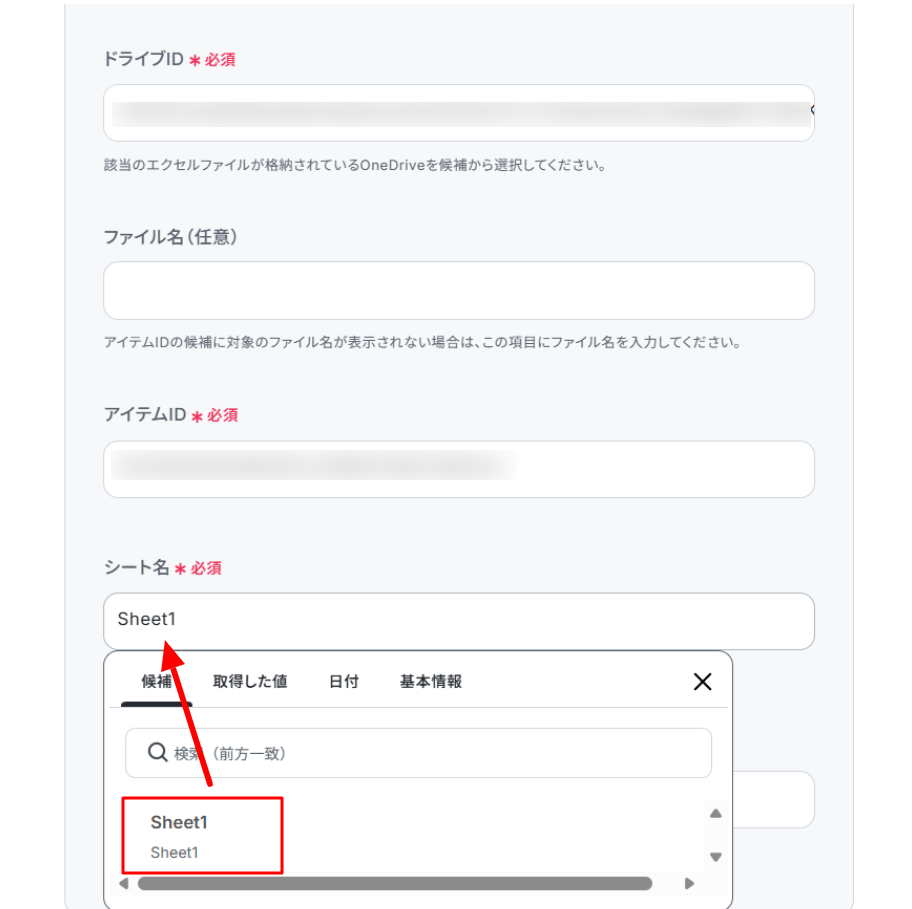The width and height of the screenshot is (912, 909).
Task: Close the candidate popup with X icon
Action: coord(702,681)
